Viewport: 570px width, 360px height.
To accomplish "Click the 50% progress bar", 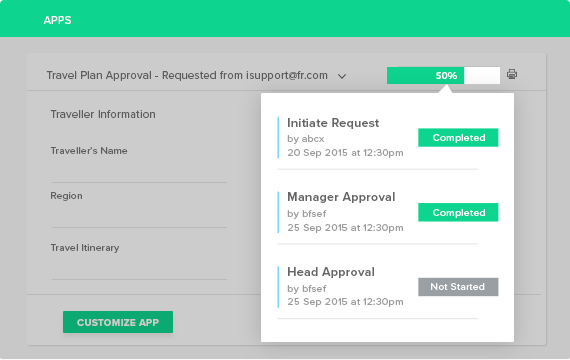I will coord(443,76).
